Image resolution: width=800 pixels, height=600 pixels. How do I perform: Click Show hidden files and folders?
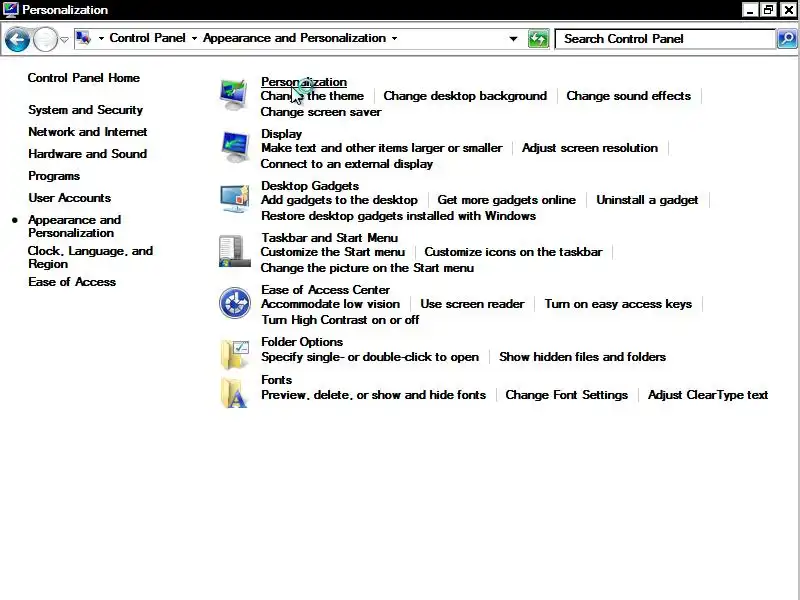583,357
